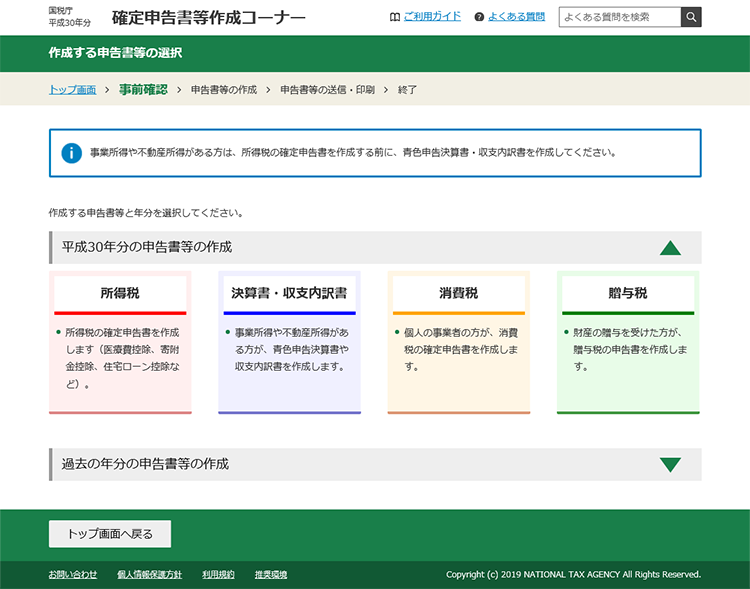
Task: Open the よくある質問 link
Action: click(x=516, y=17)
